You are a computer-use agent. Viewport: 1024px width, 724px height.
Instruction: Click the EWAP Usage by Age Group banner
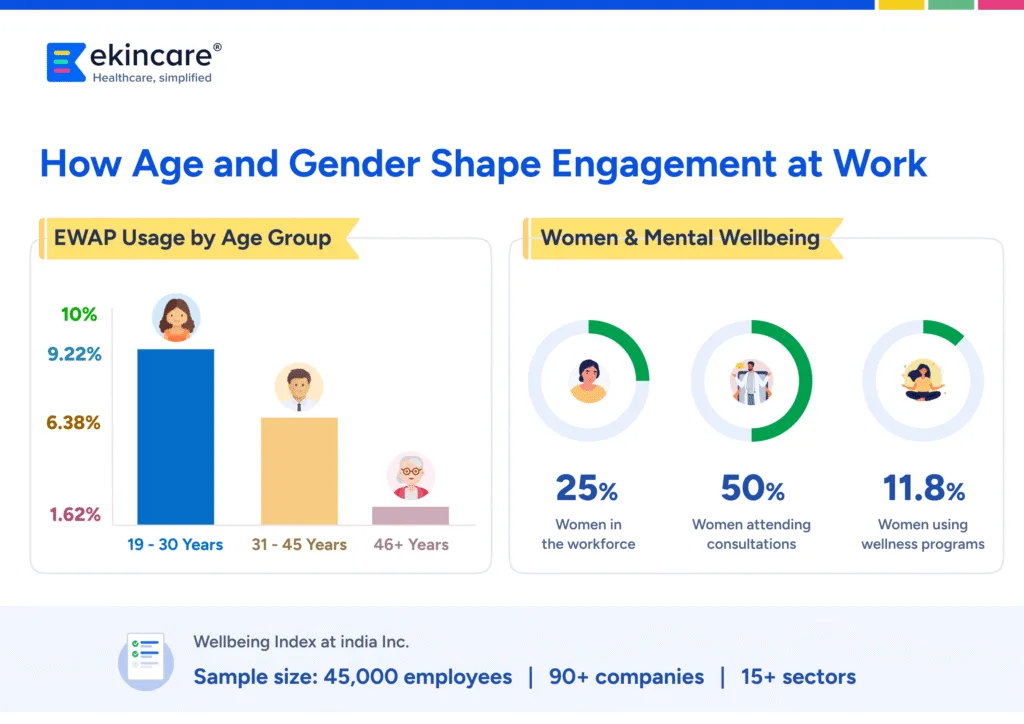[x=197, y=238]
